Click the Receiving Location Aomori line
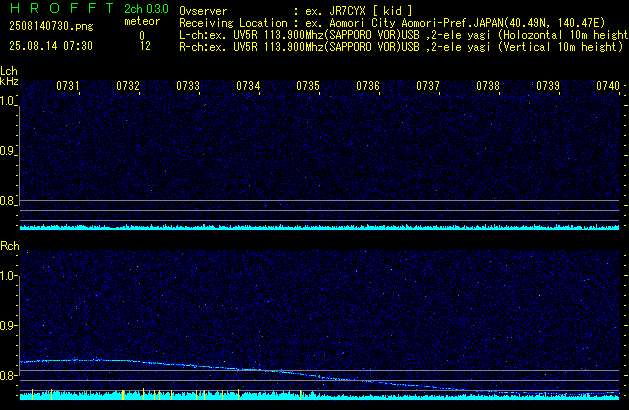The image size is (629, 410). (392, 23)
